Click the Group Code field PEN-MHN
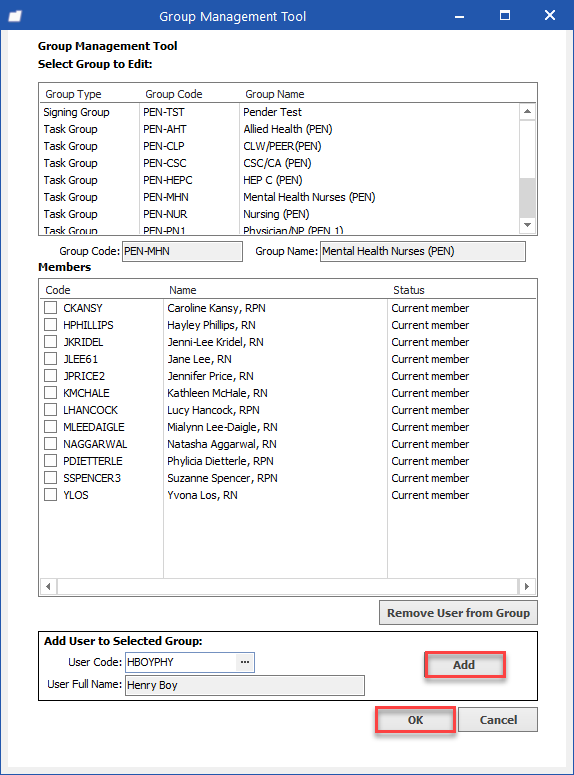 click(182, 251)
